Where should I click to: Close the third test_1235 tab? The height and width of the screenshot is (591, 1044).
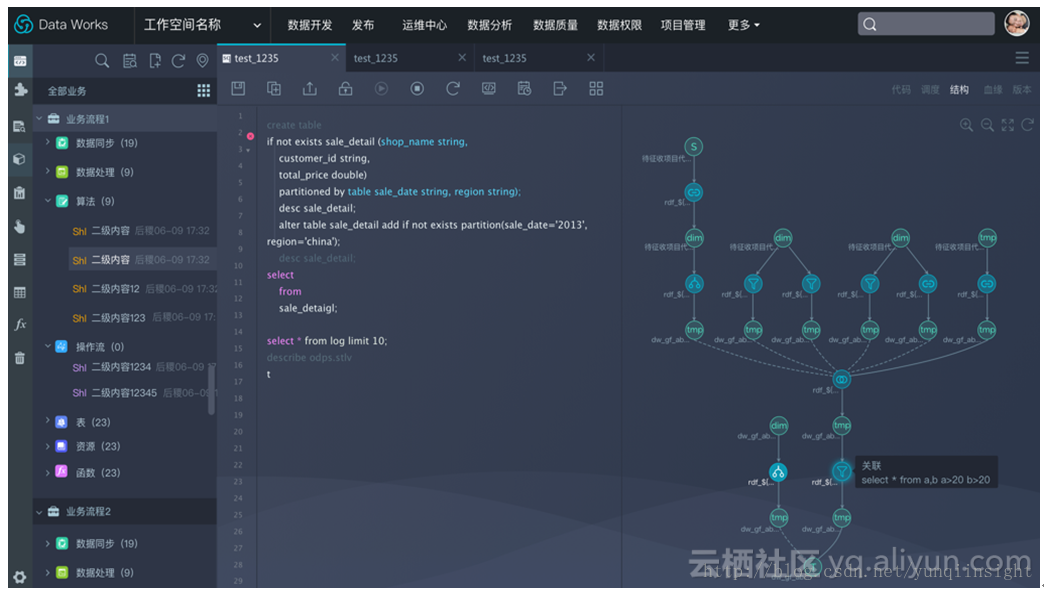591,58
